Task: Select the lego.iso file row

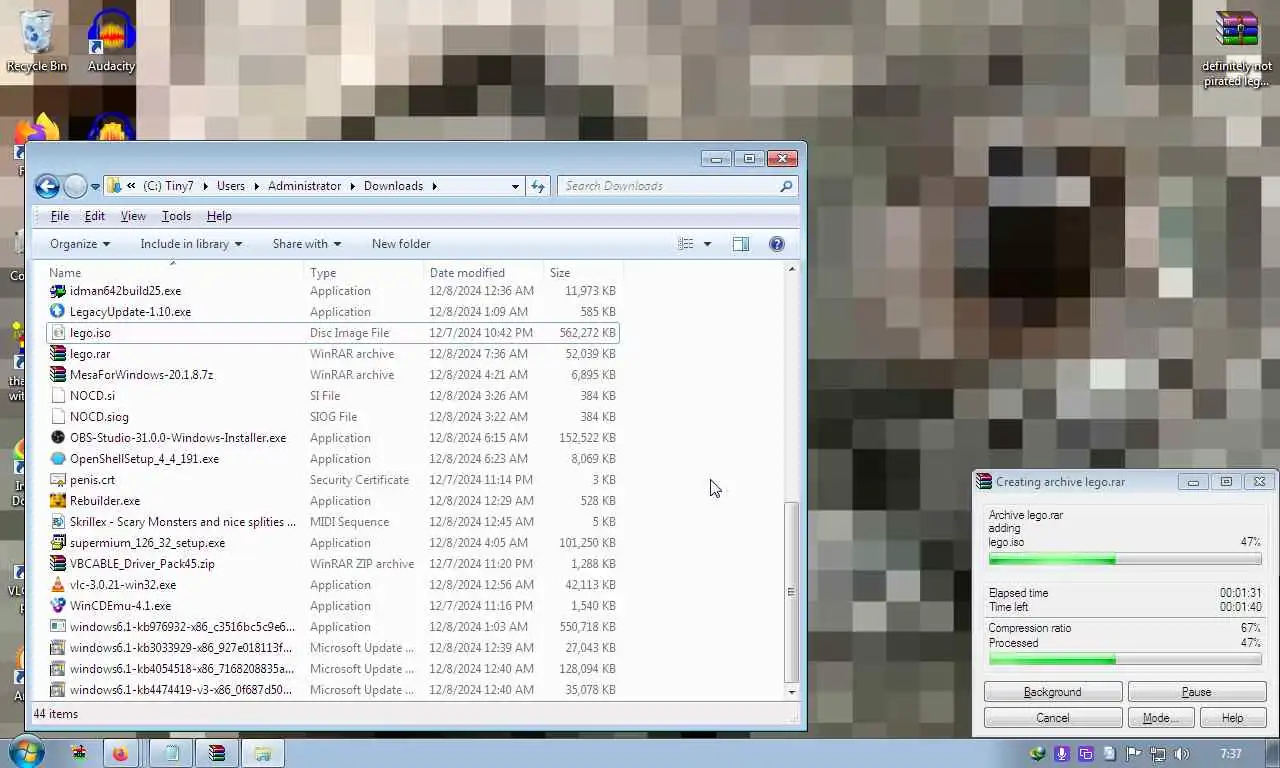Action: point(333,333)
